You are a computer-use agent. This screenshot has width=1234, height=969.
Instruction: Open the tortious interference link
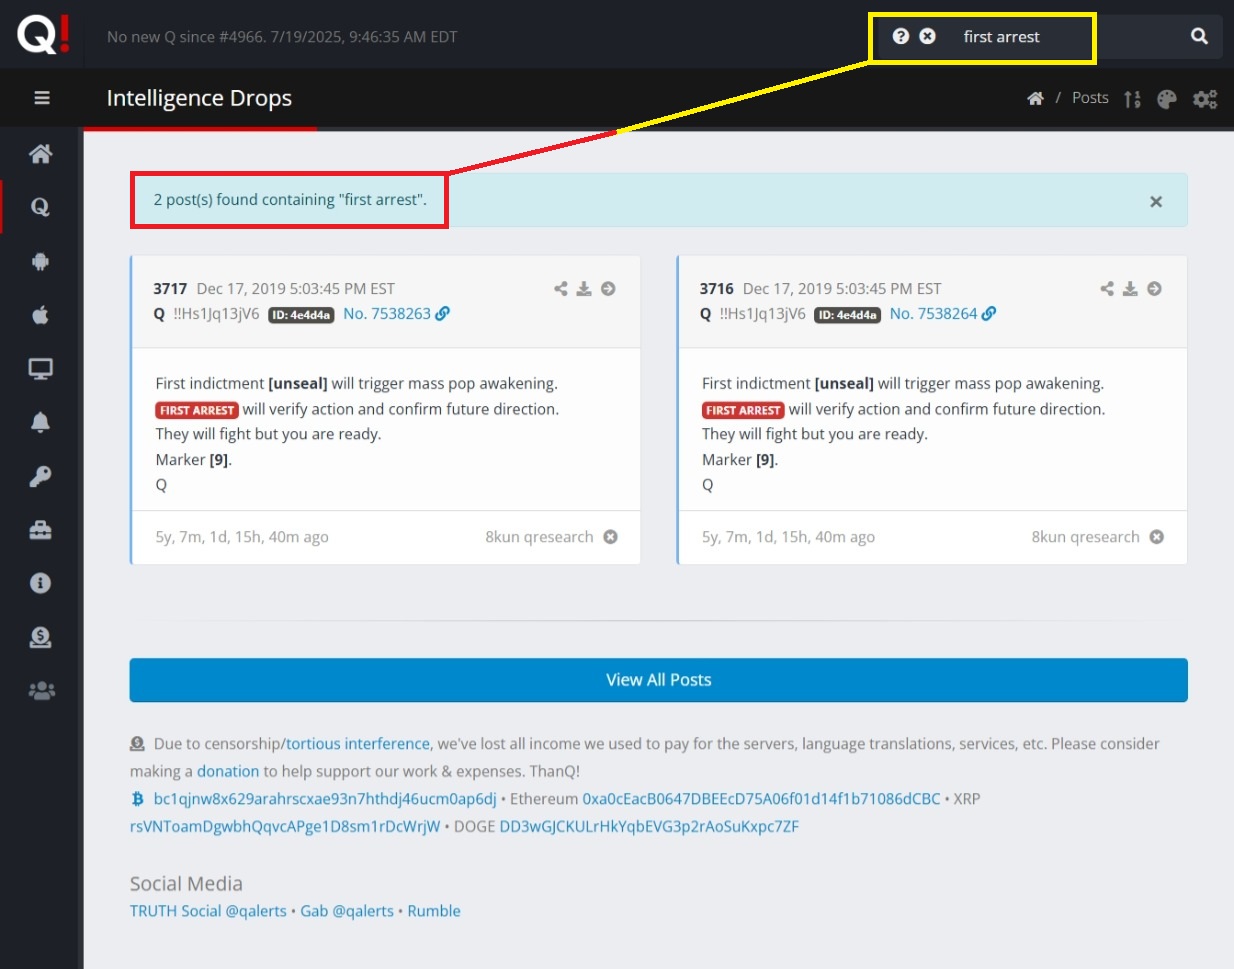358,744
